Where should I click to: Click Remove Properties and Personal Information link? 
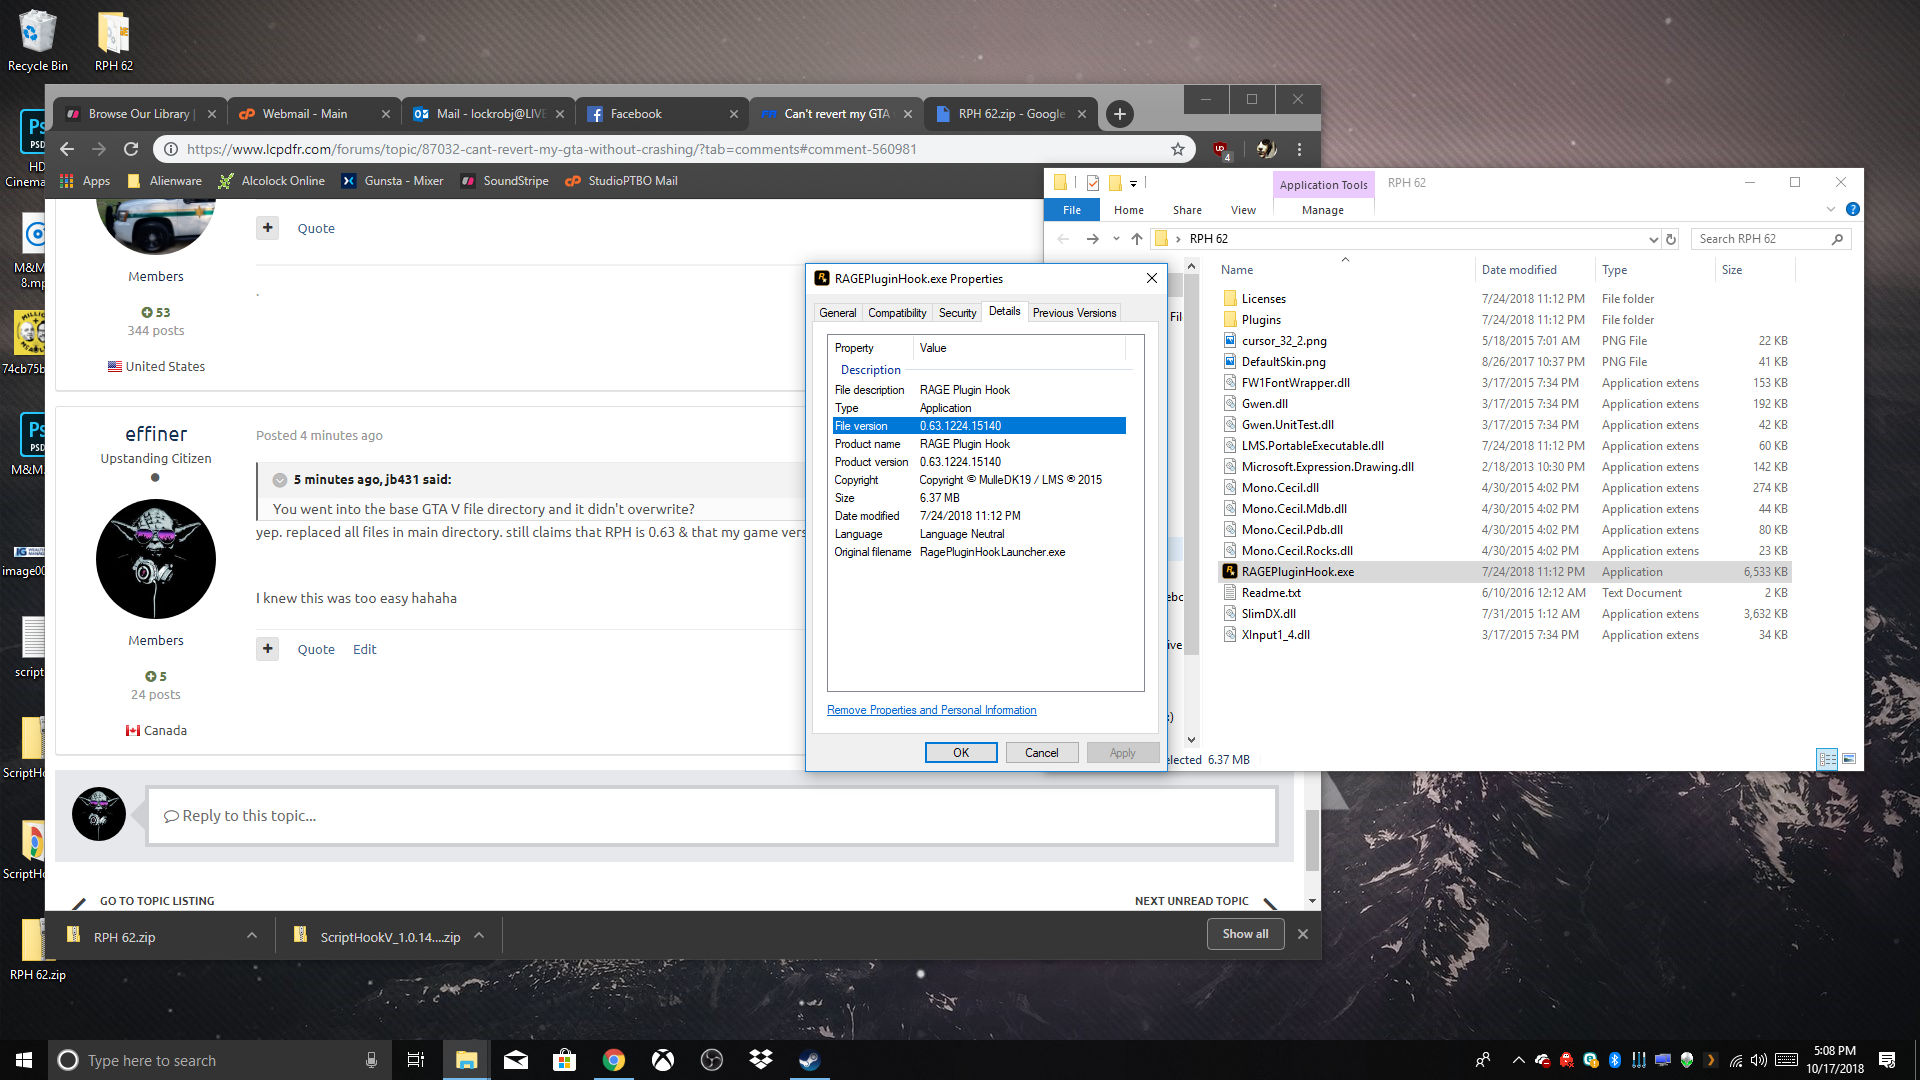931,710
